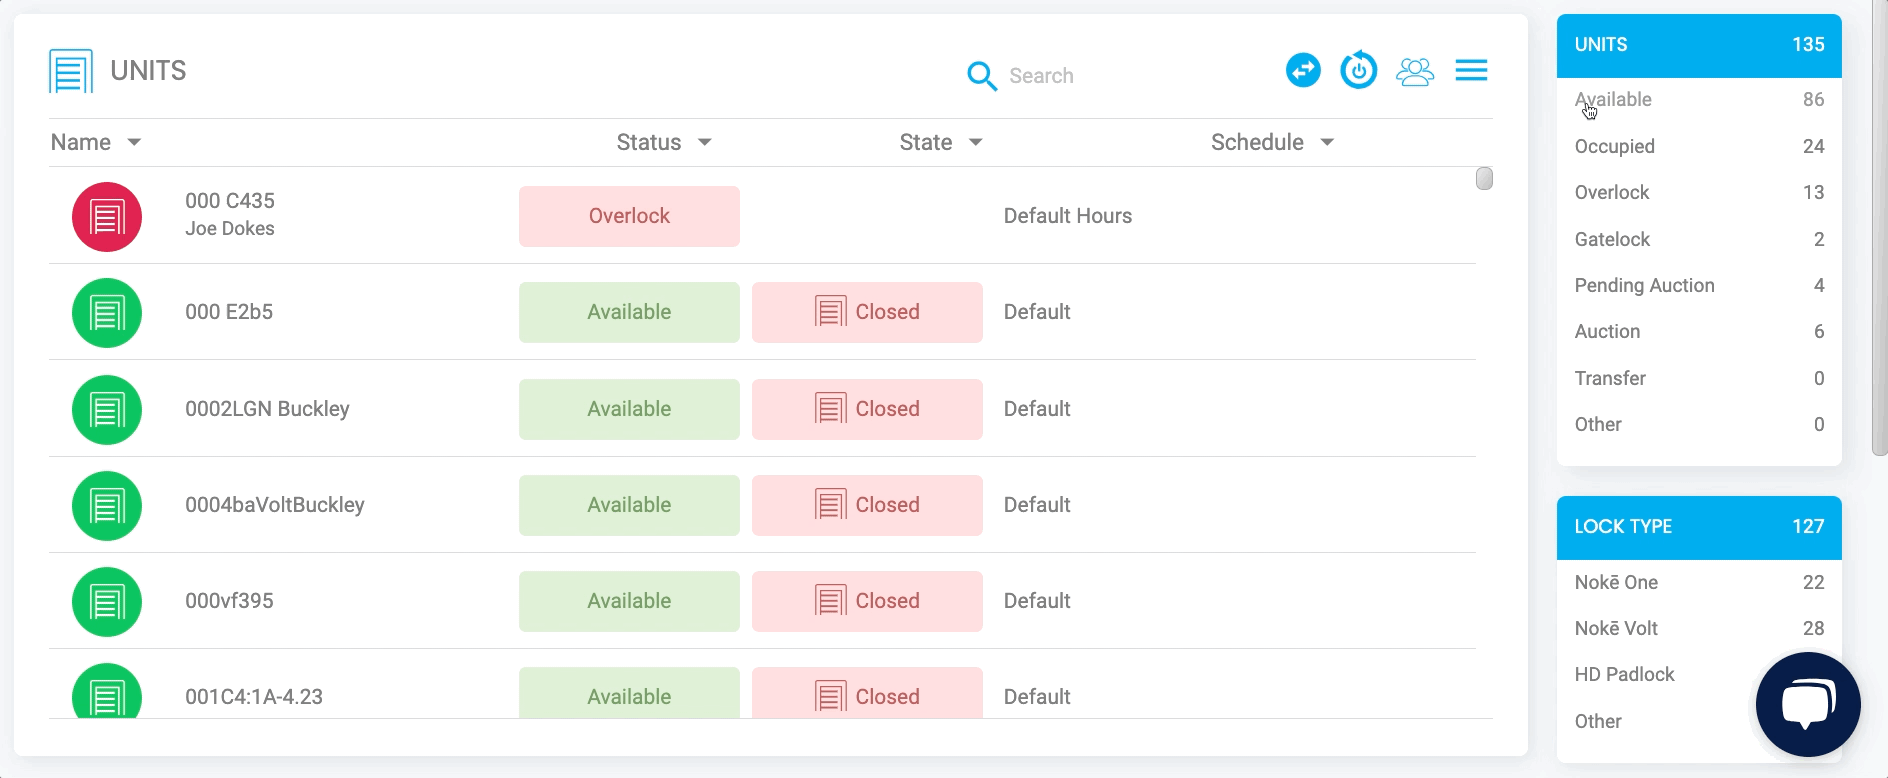Click the units list scrollbar thumb
1888x778 pixels.
point(1484,179)
